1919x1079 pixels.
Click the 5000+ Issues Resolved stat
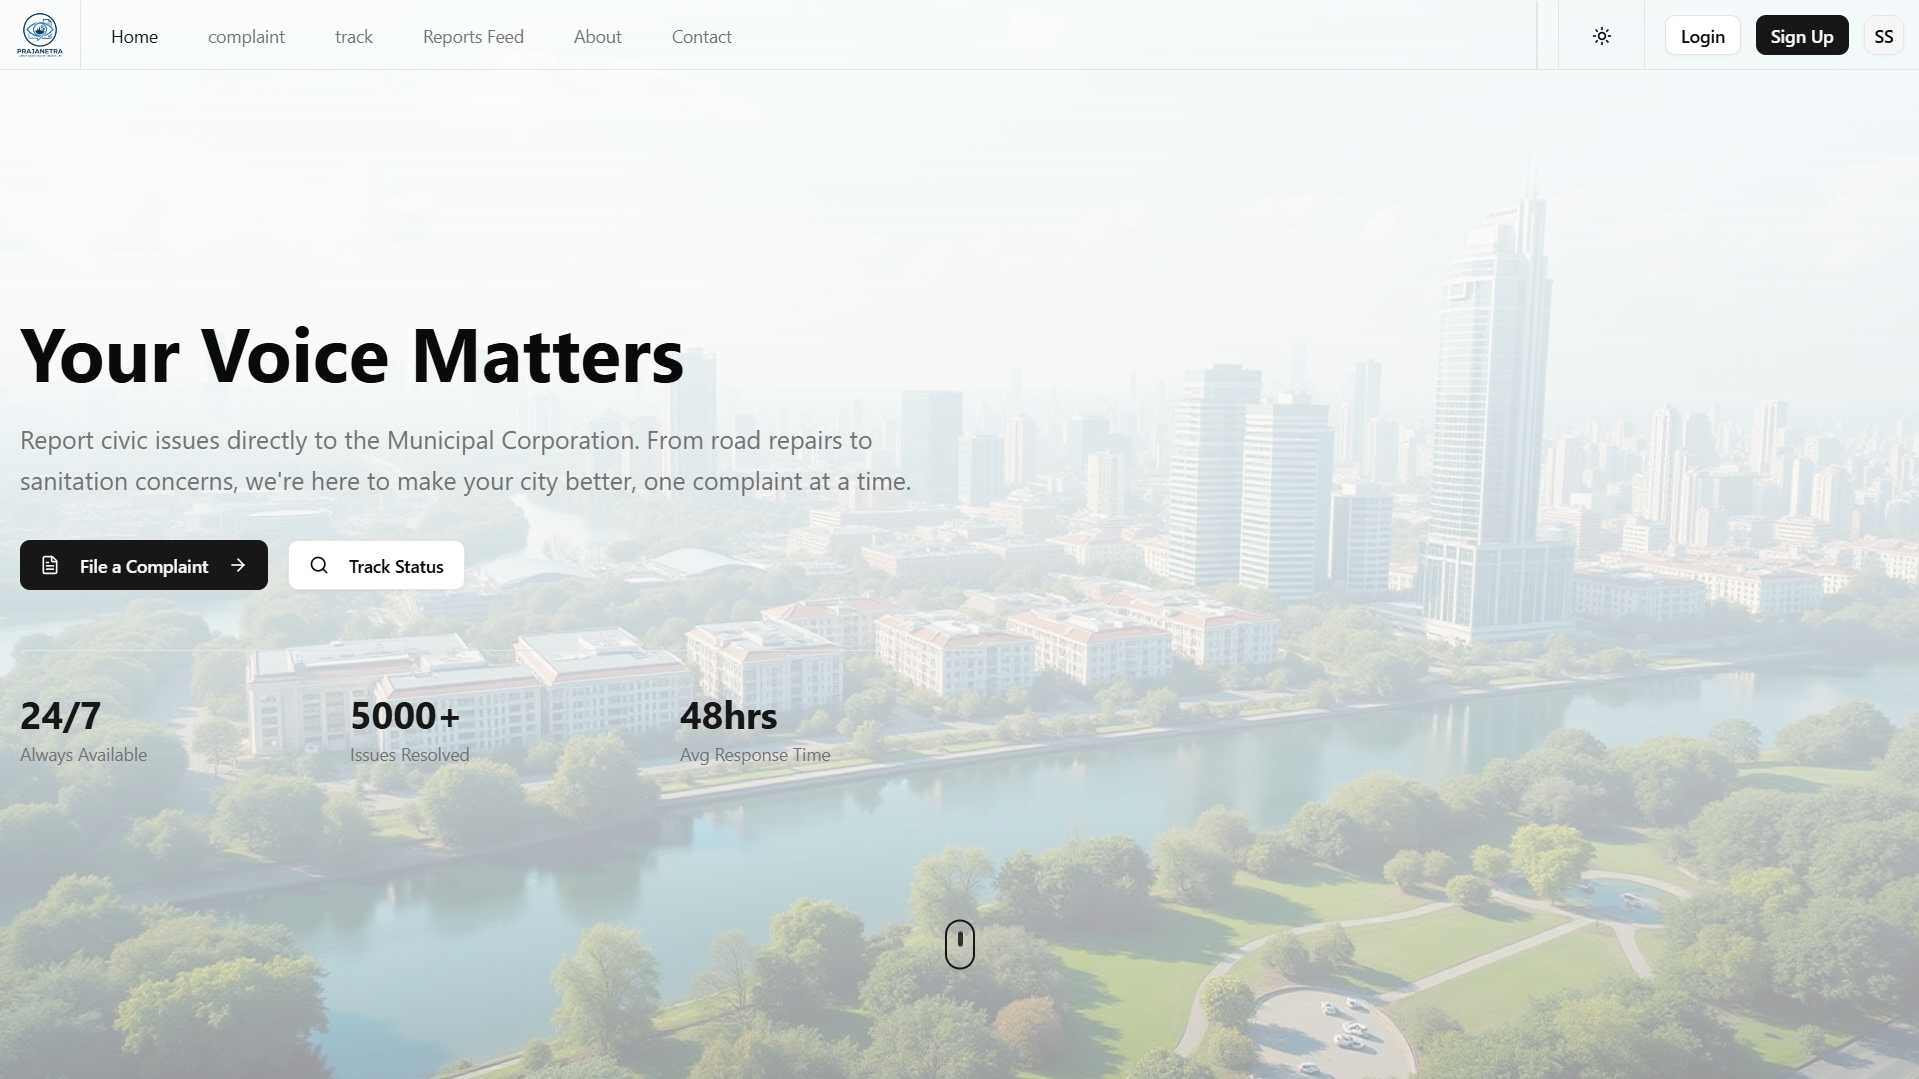(409, 731)
